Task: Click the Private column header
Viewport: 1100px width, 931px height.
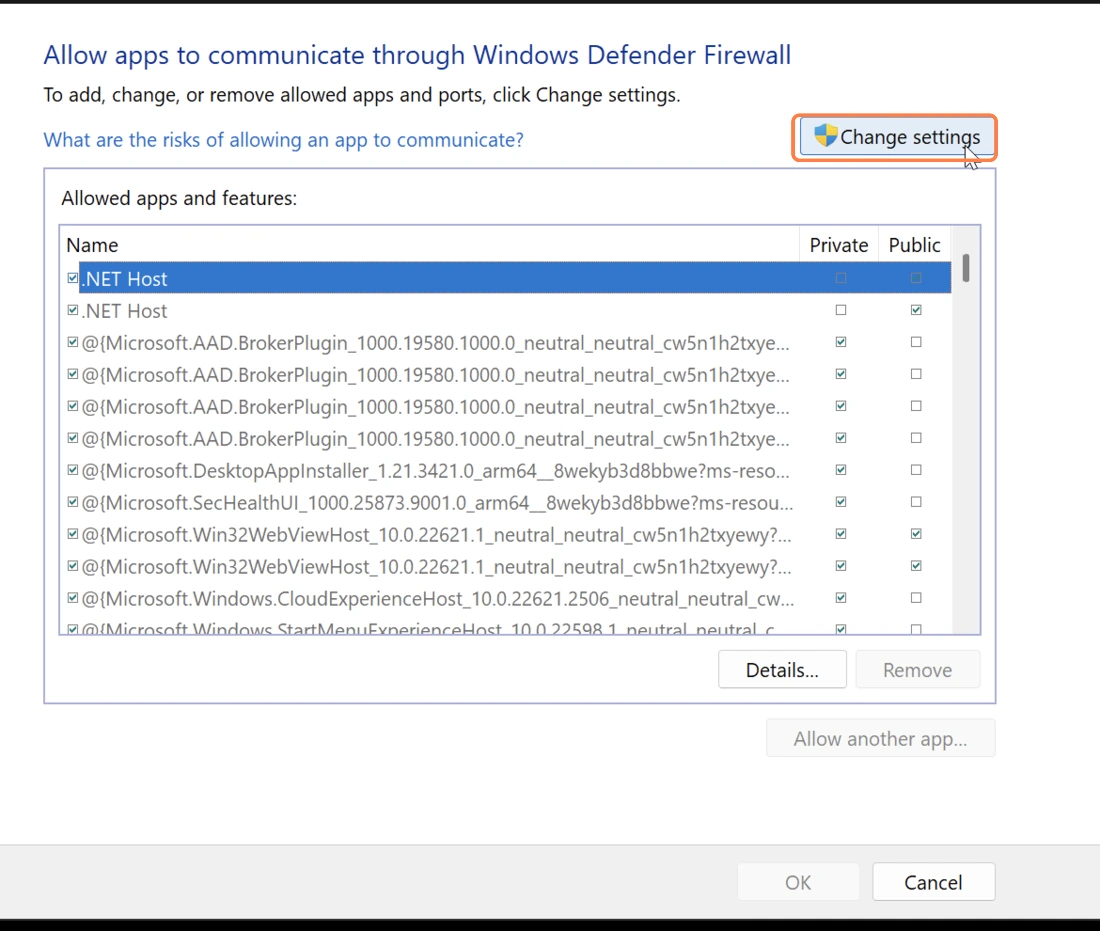Action: 839,245
